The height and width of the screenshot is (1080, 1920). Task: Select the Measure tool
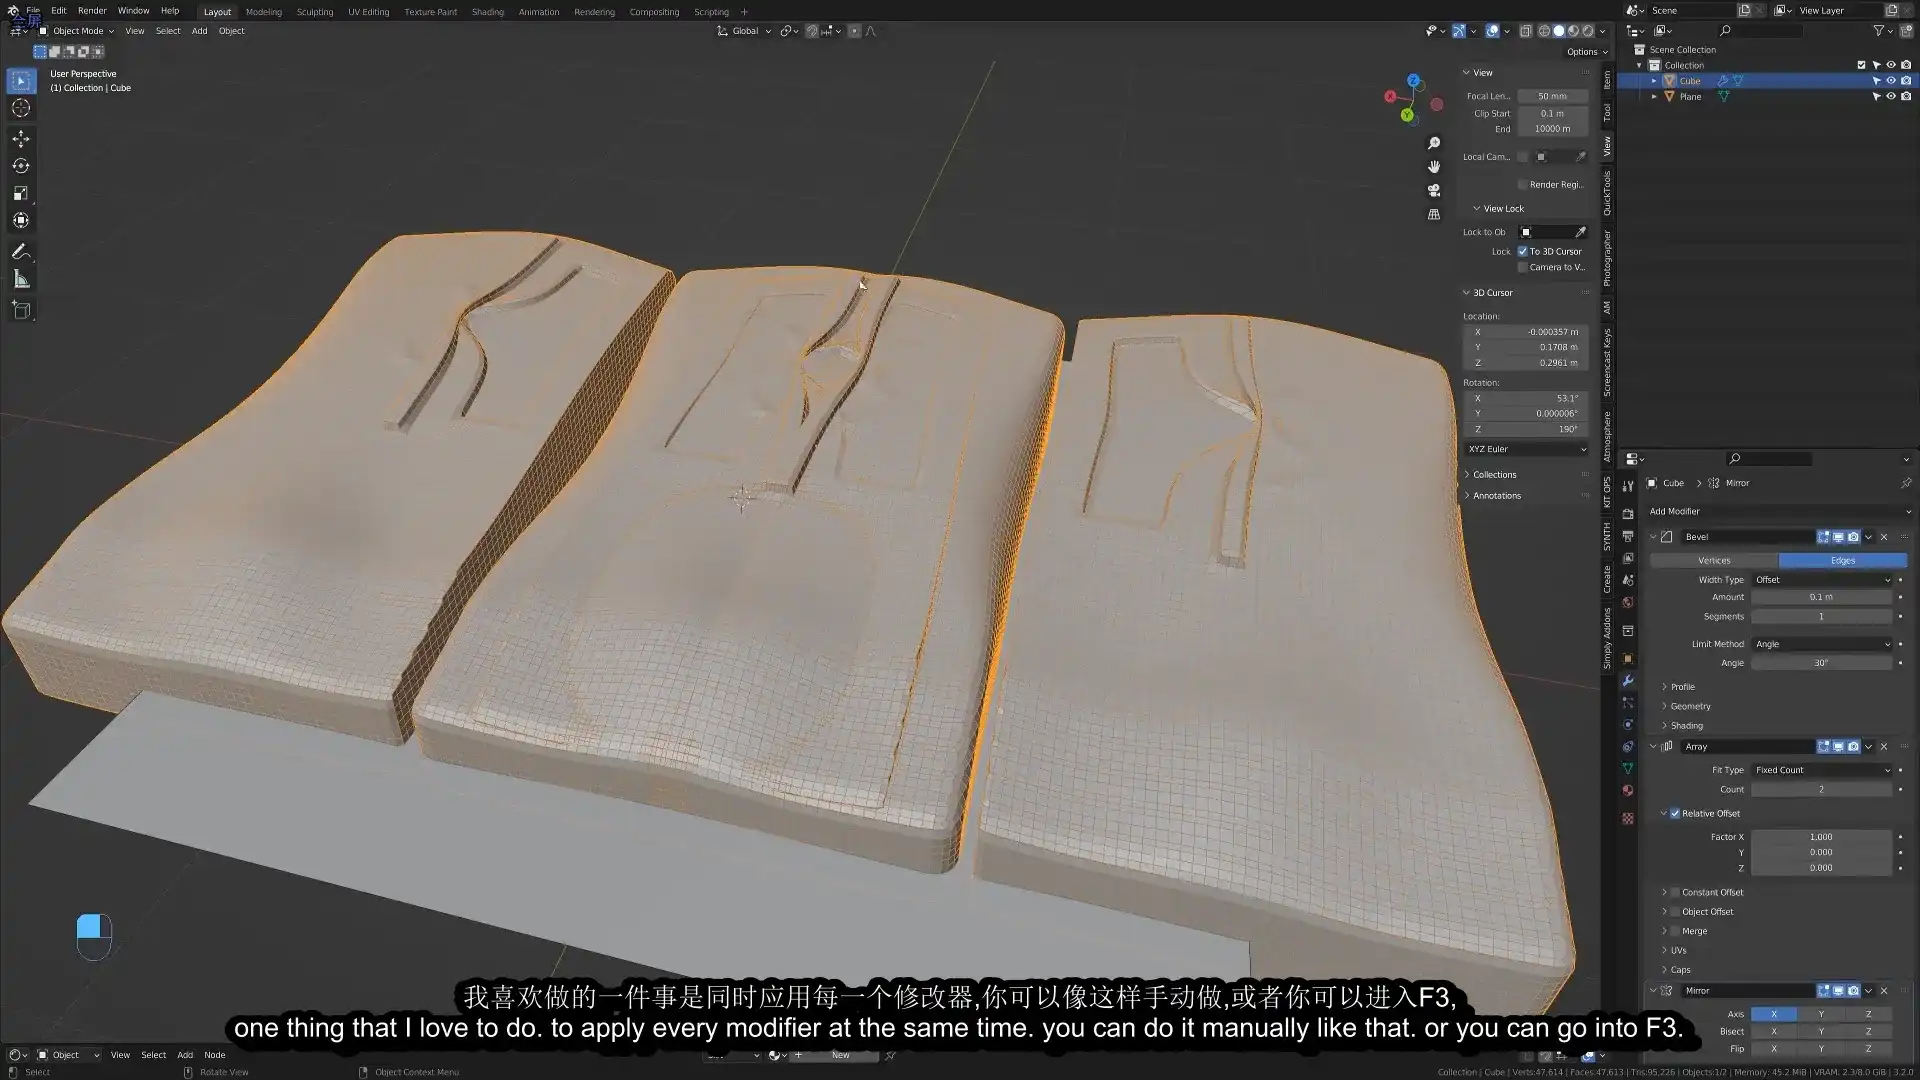(x=21, y=279)
